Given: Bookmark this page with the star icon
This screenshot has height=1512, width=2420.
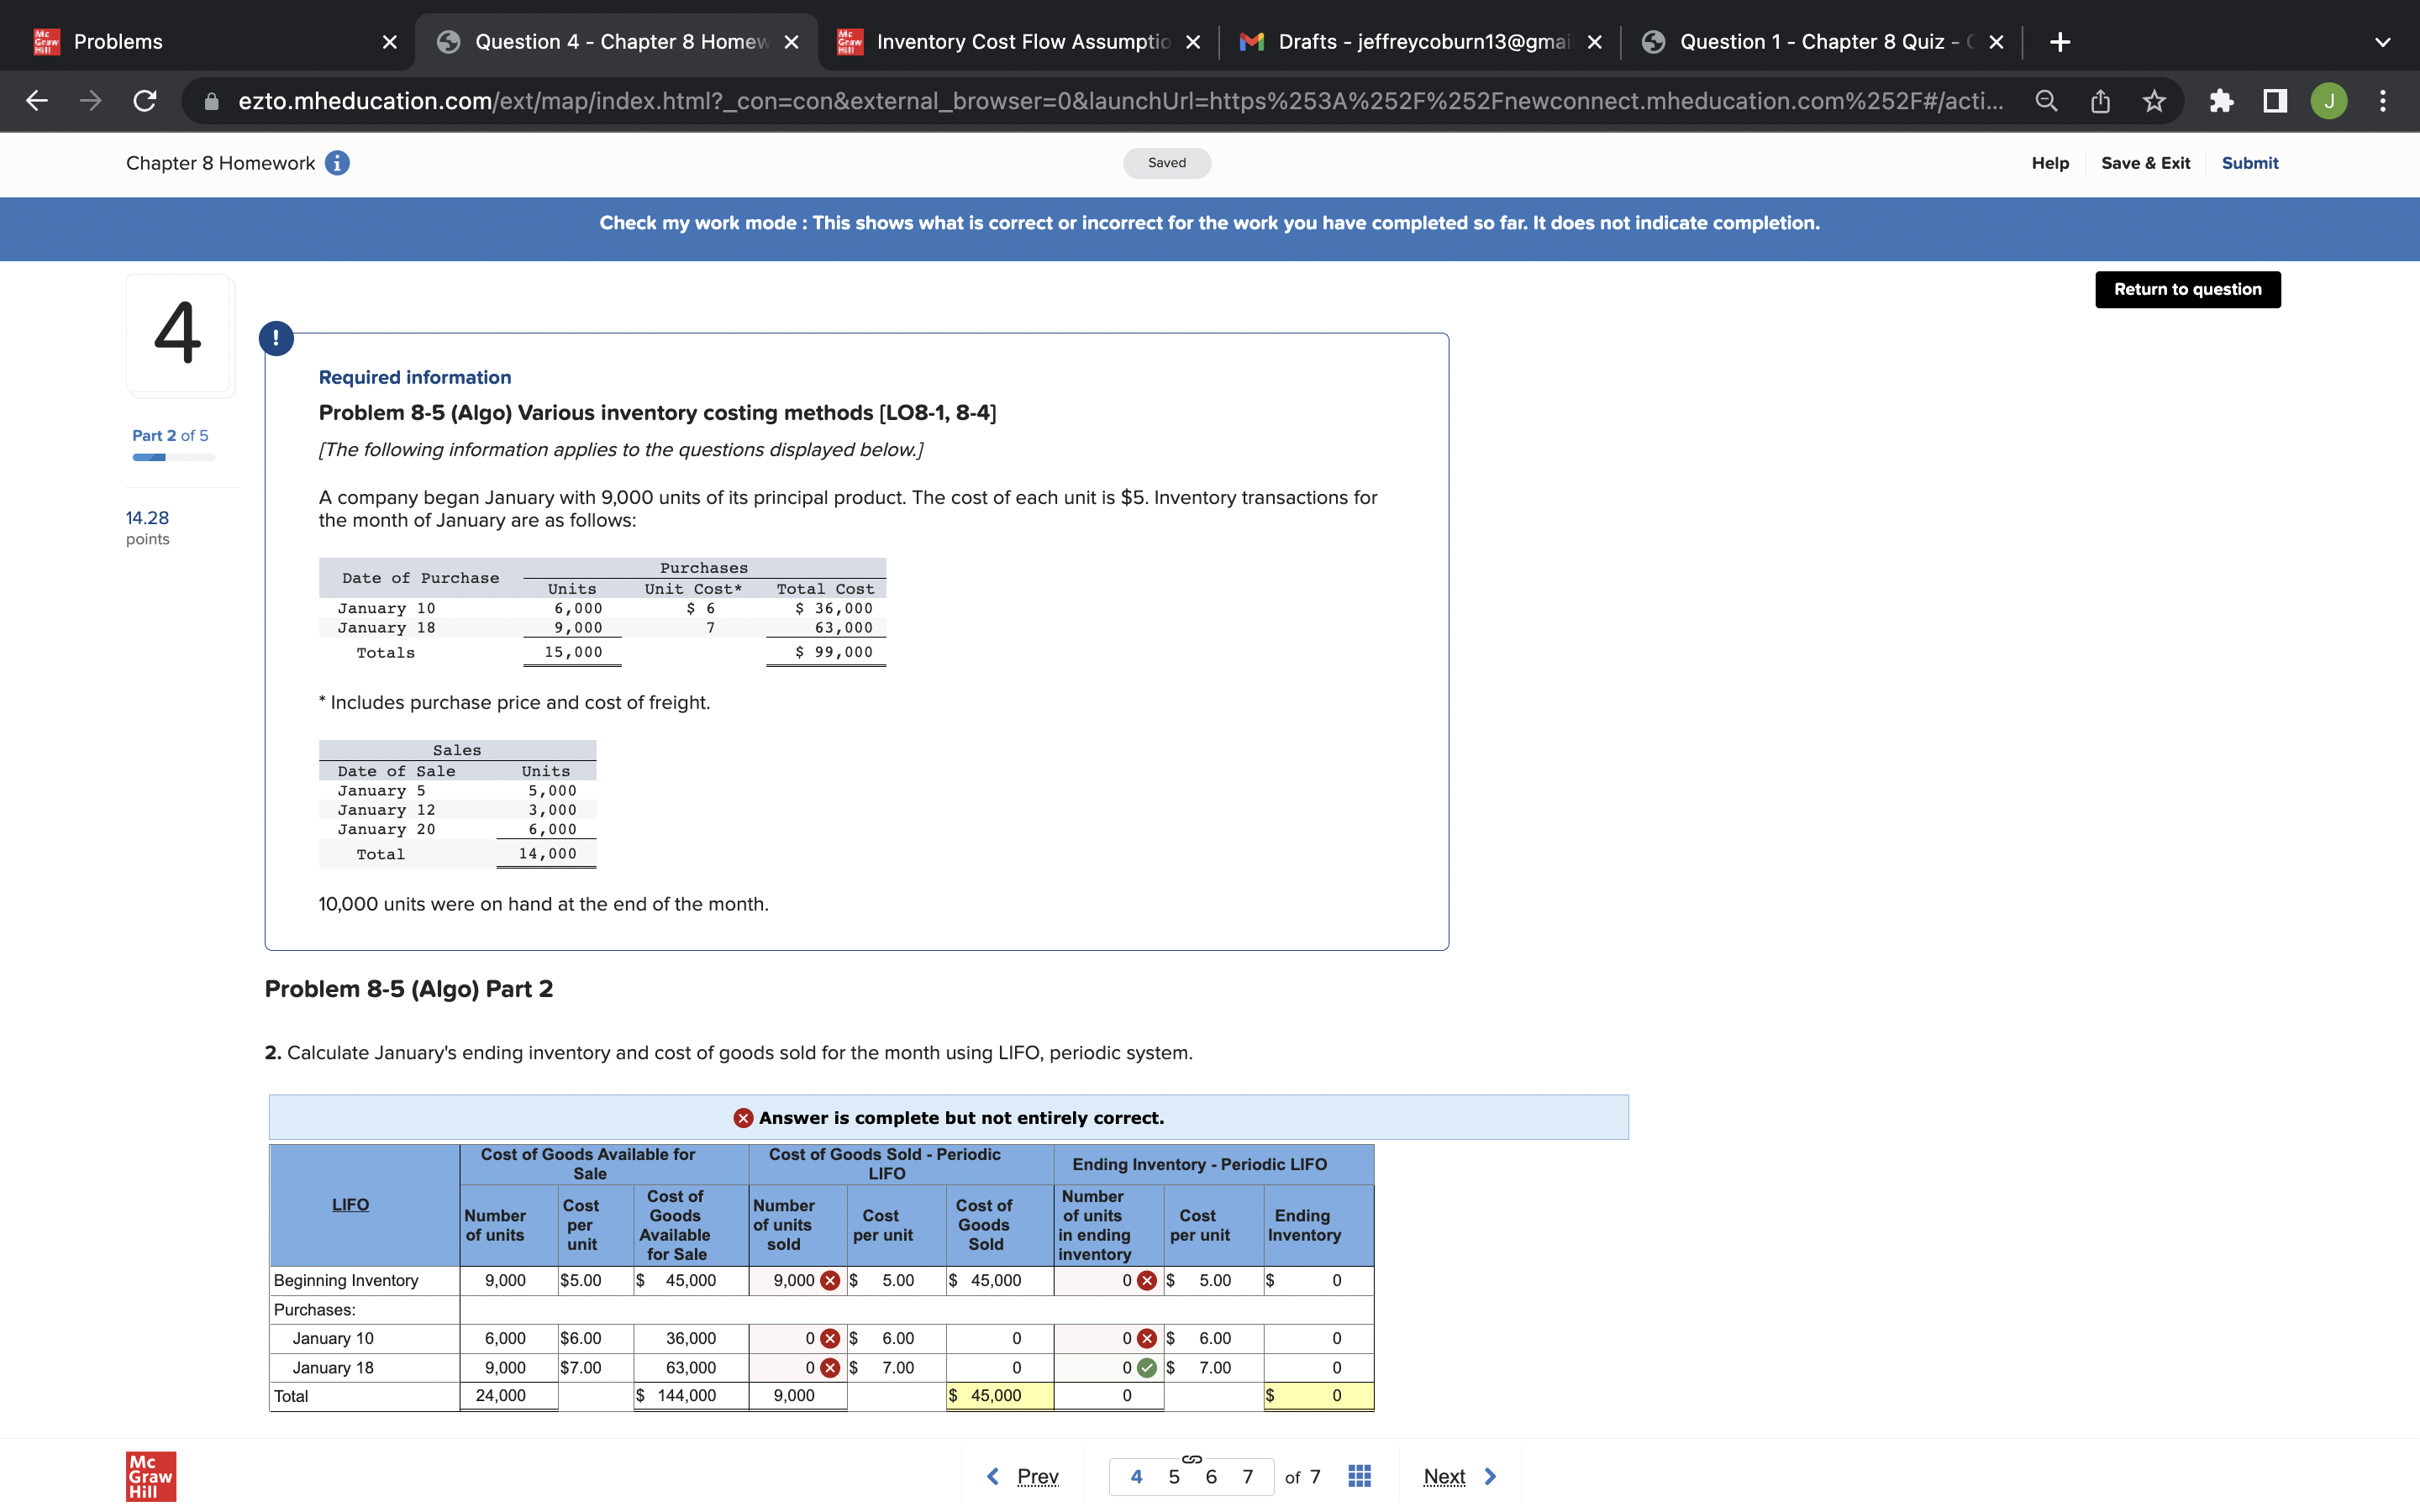Looking at the screenshot, I should [x=2154, y=101].
